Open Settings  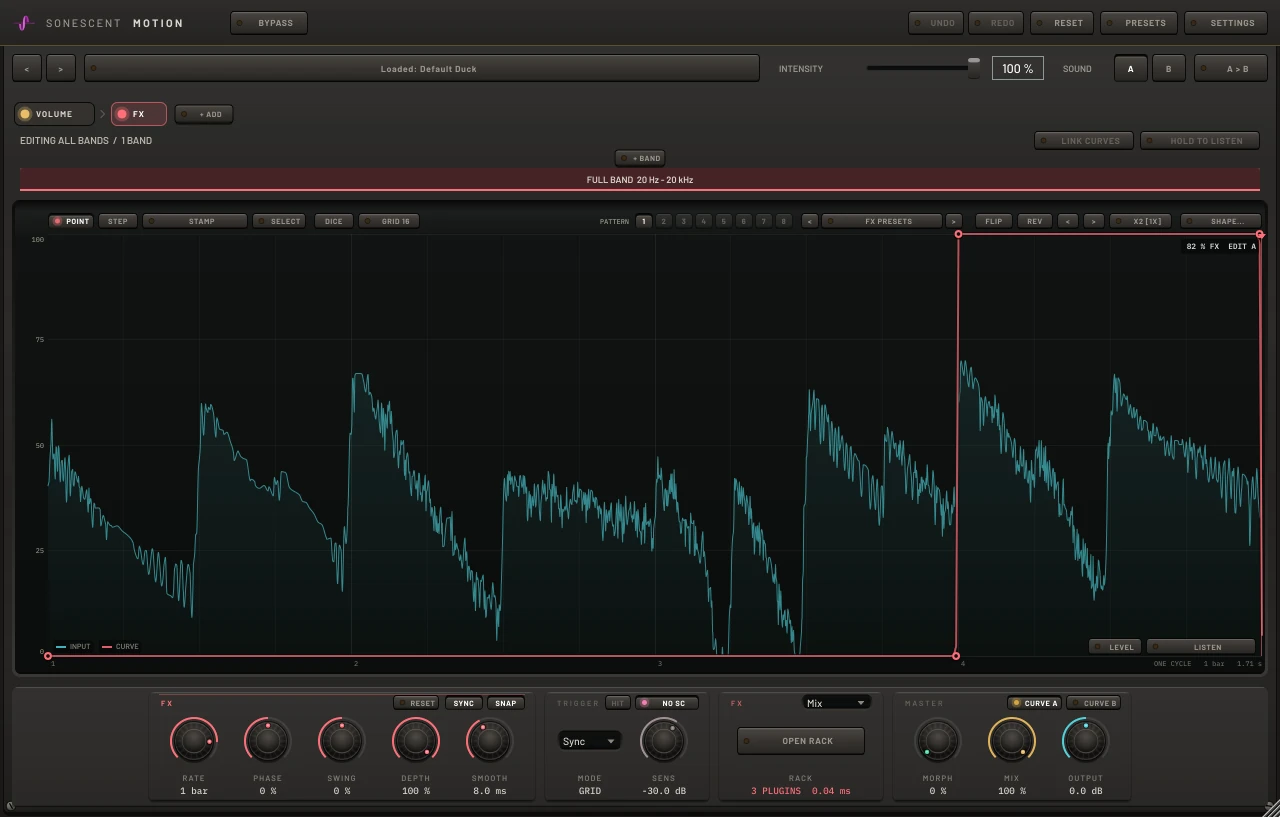coord(1225,23)
